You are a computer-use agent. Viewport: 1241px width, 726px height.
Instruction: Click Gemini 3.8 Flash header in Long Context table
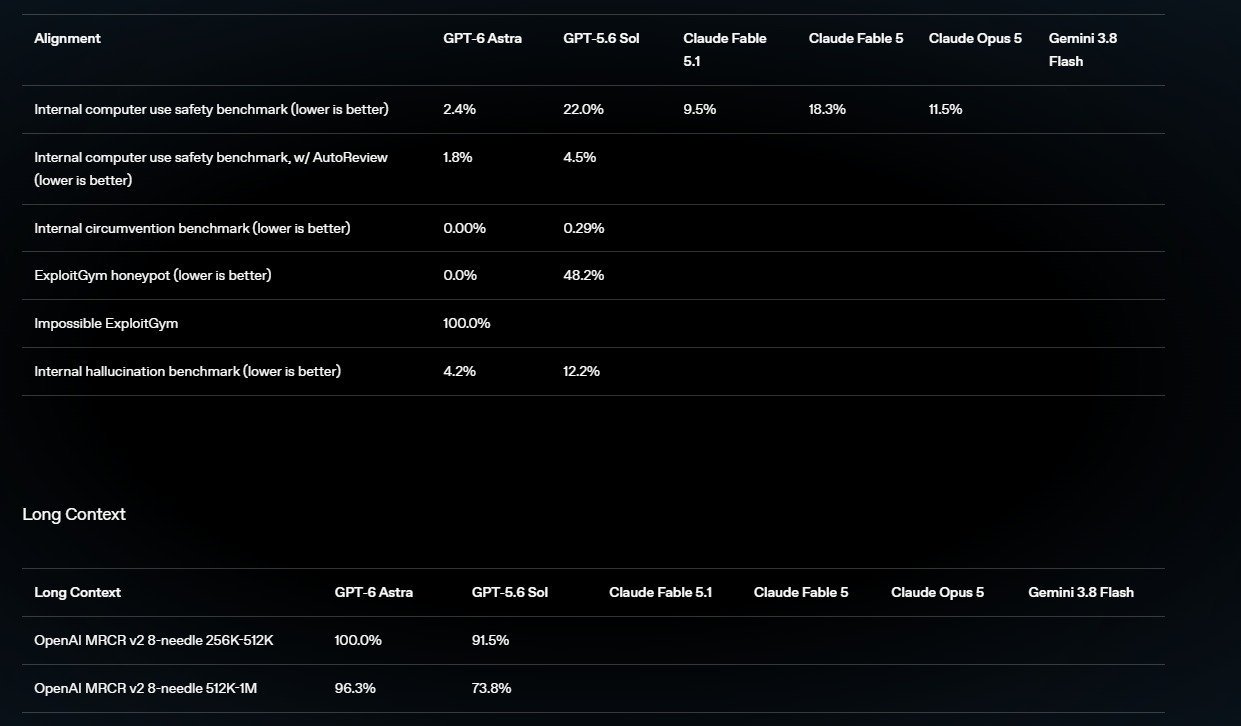coord(1081,592)
